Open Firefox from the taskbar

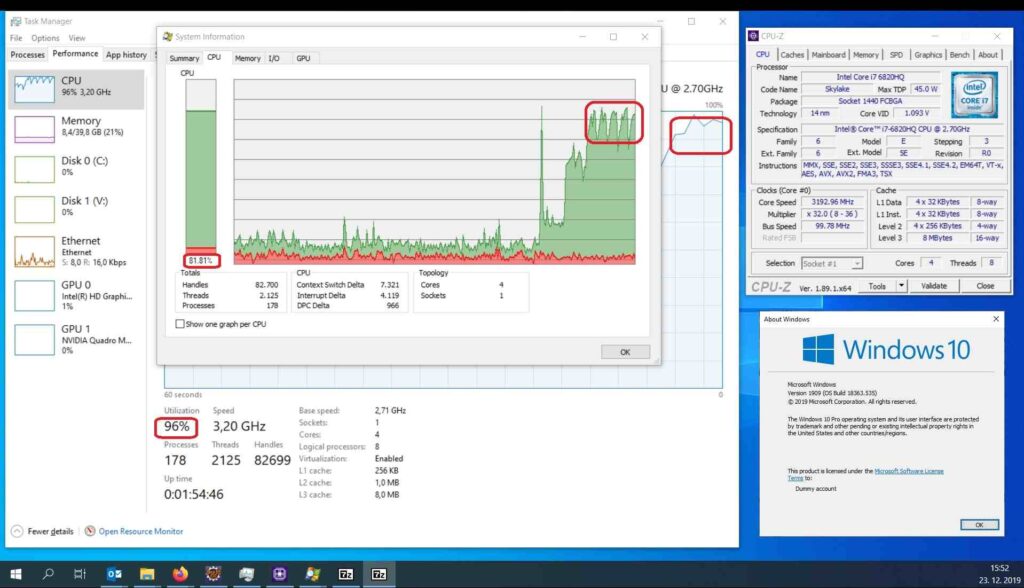pyautogui.click(x=180, y=574)
